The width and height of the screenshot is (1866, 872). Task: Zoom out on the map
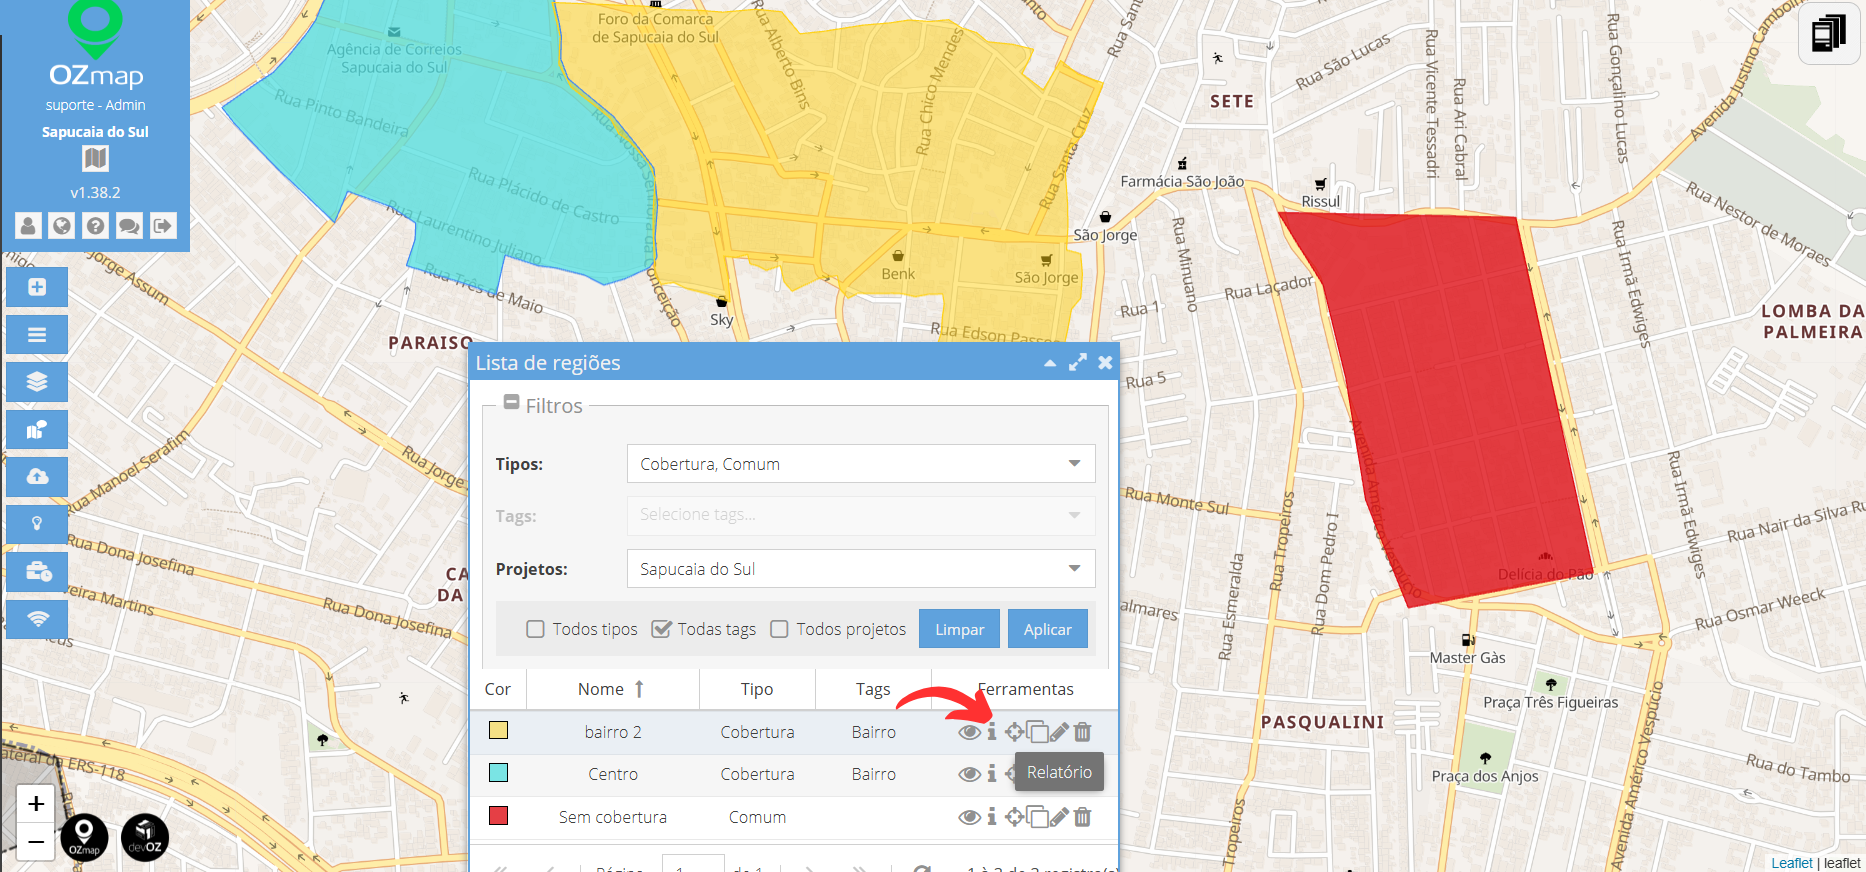[x=36, y=842]
